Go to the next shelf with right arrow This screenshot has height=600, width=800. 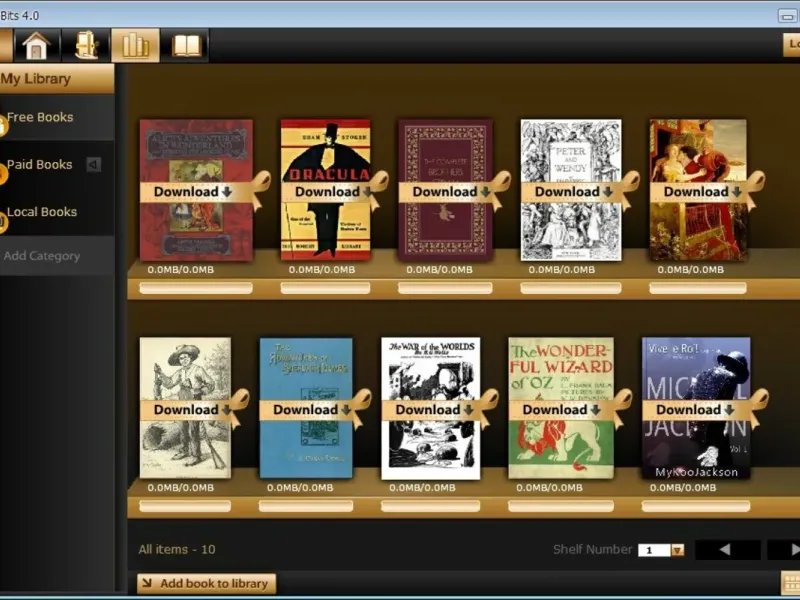coord(786,549)
